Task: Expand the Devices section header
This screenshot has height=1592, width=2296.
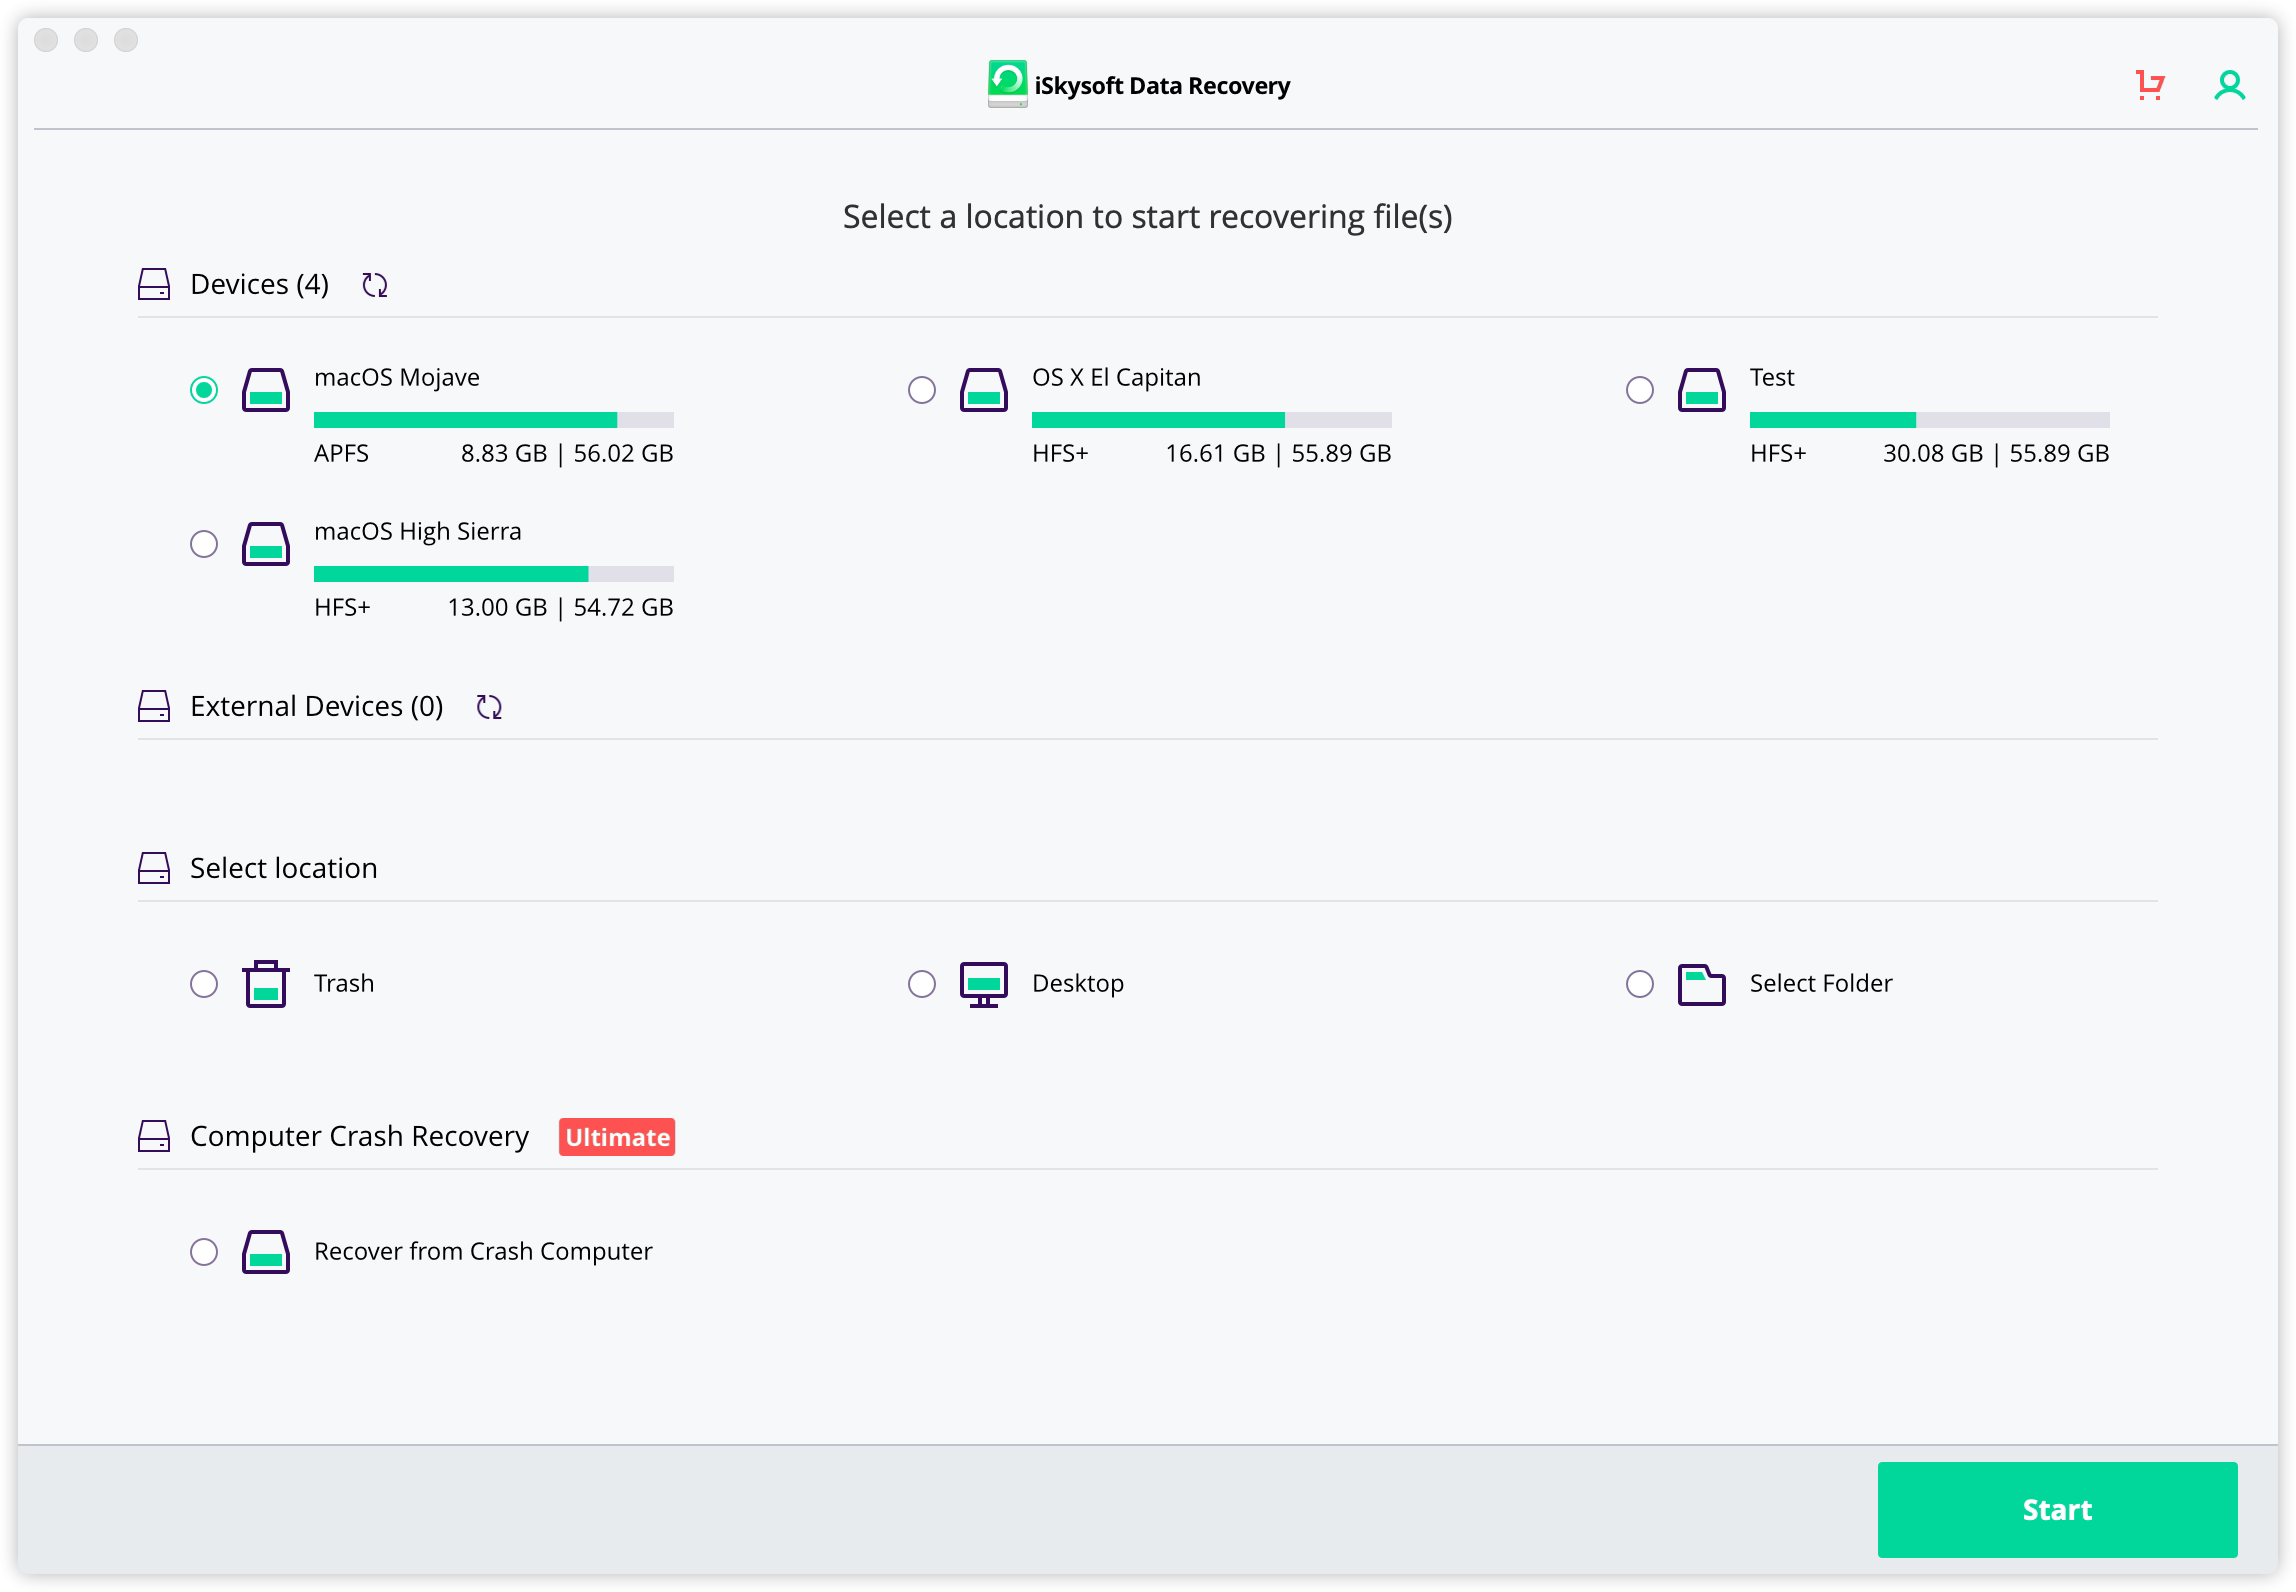Action: pos(259,284)
